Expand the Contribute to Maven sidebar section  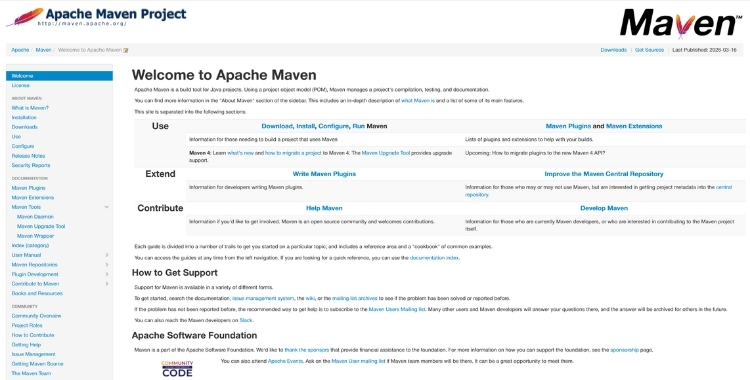pos(107,284)
